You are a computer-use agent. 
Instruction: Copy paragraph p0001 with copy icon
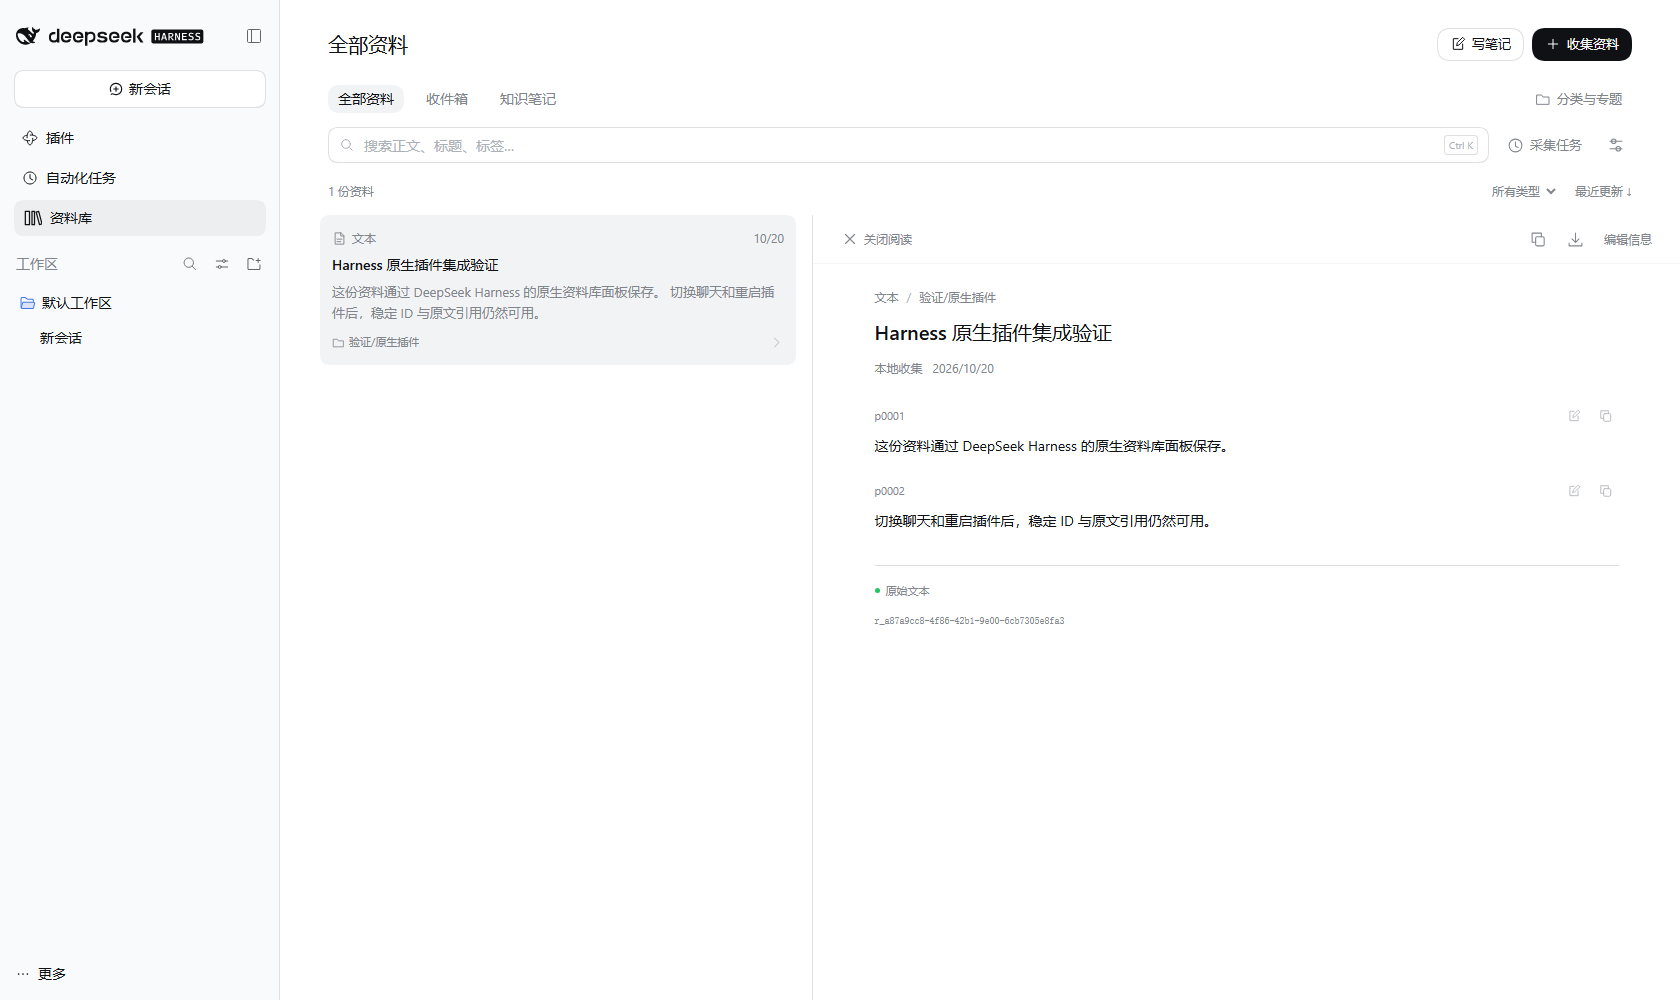coord(1606,416)
